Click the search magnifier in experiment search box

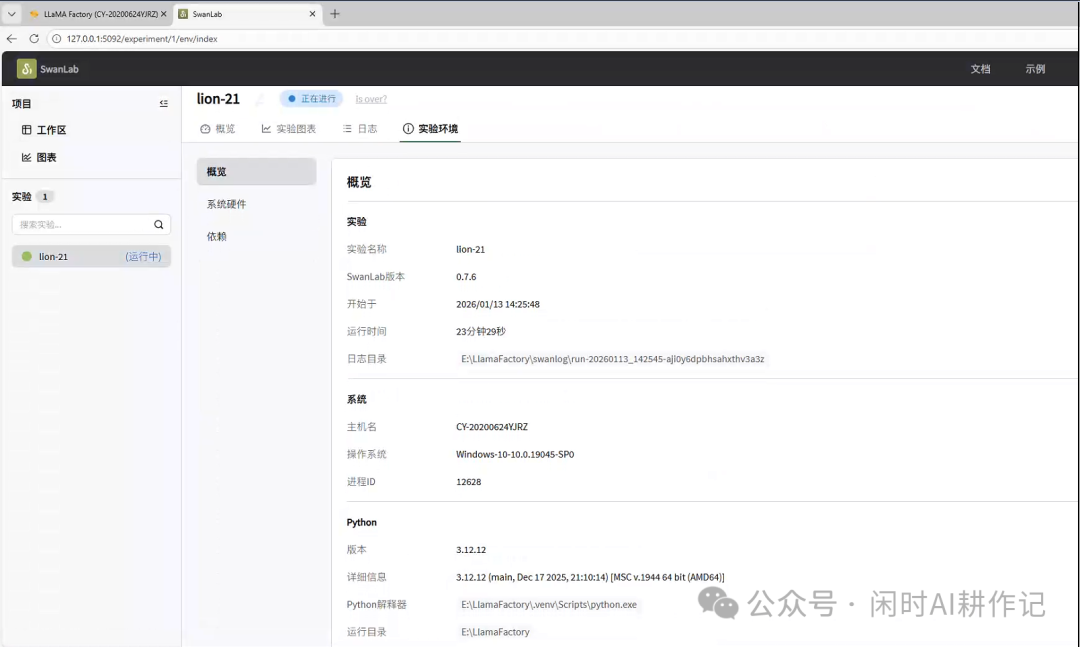158,224
